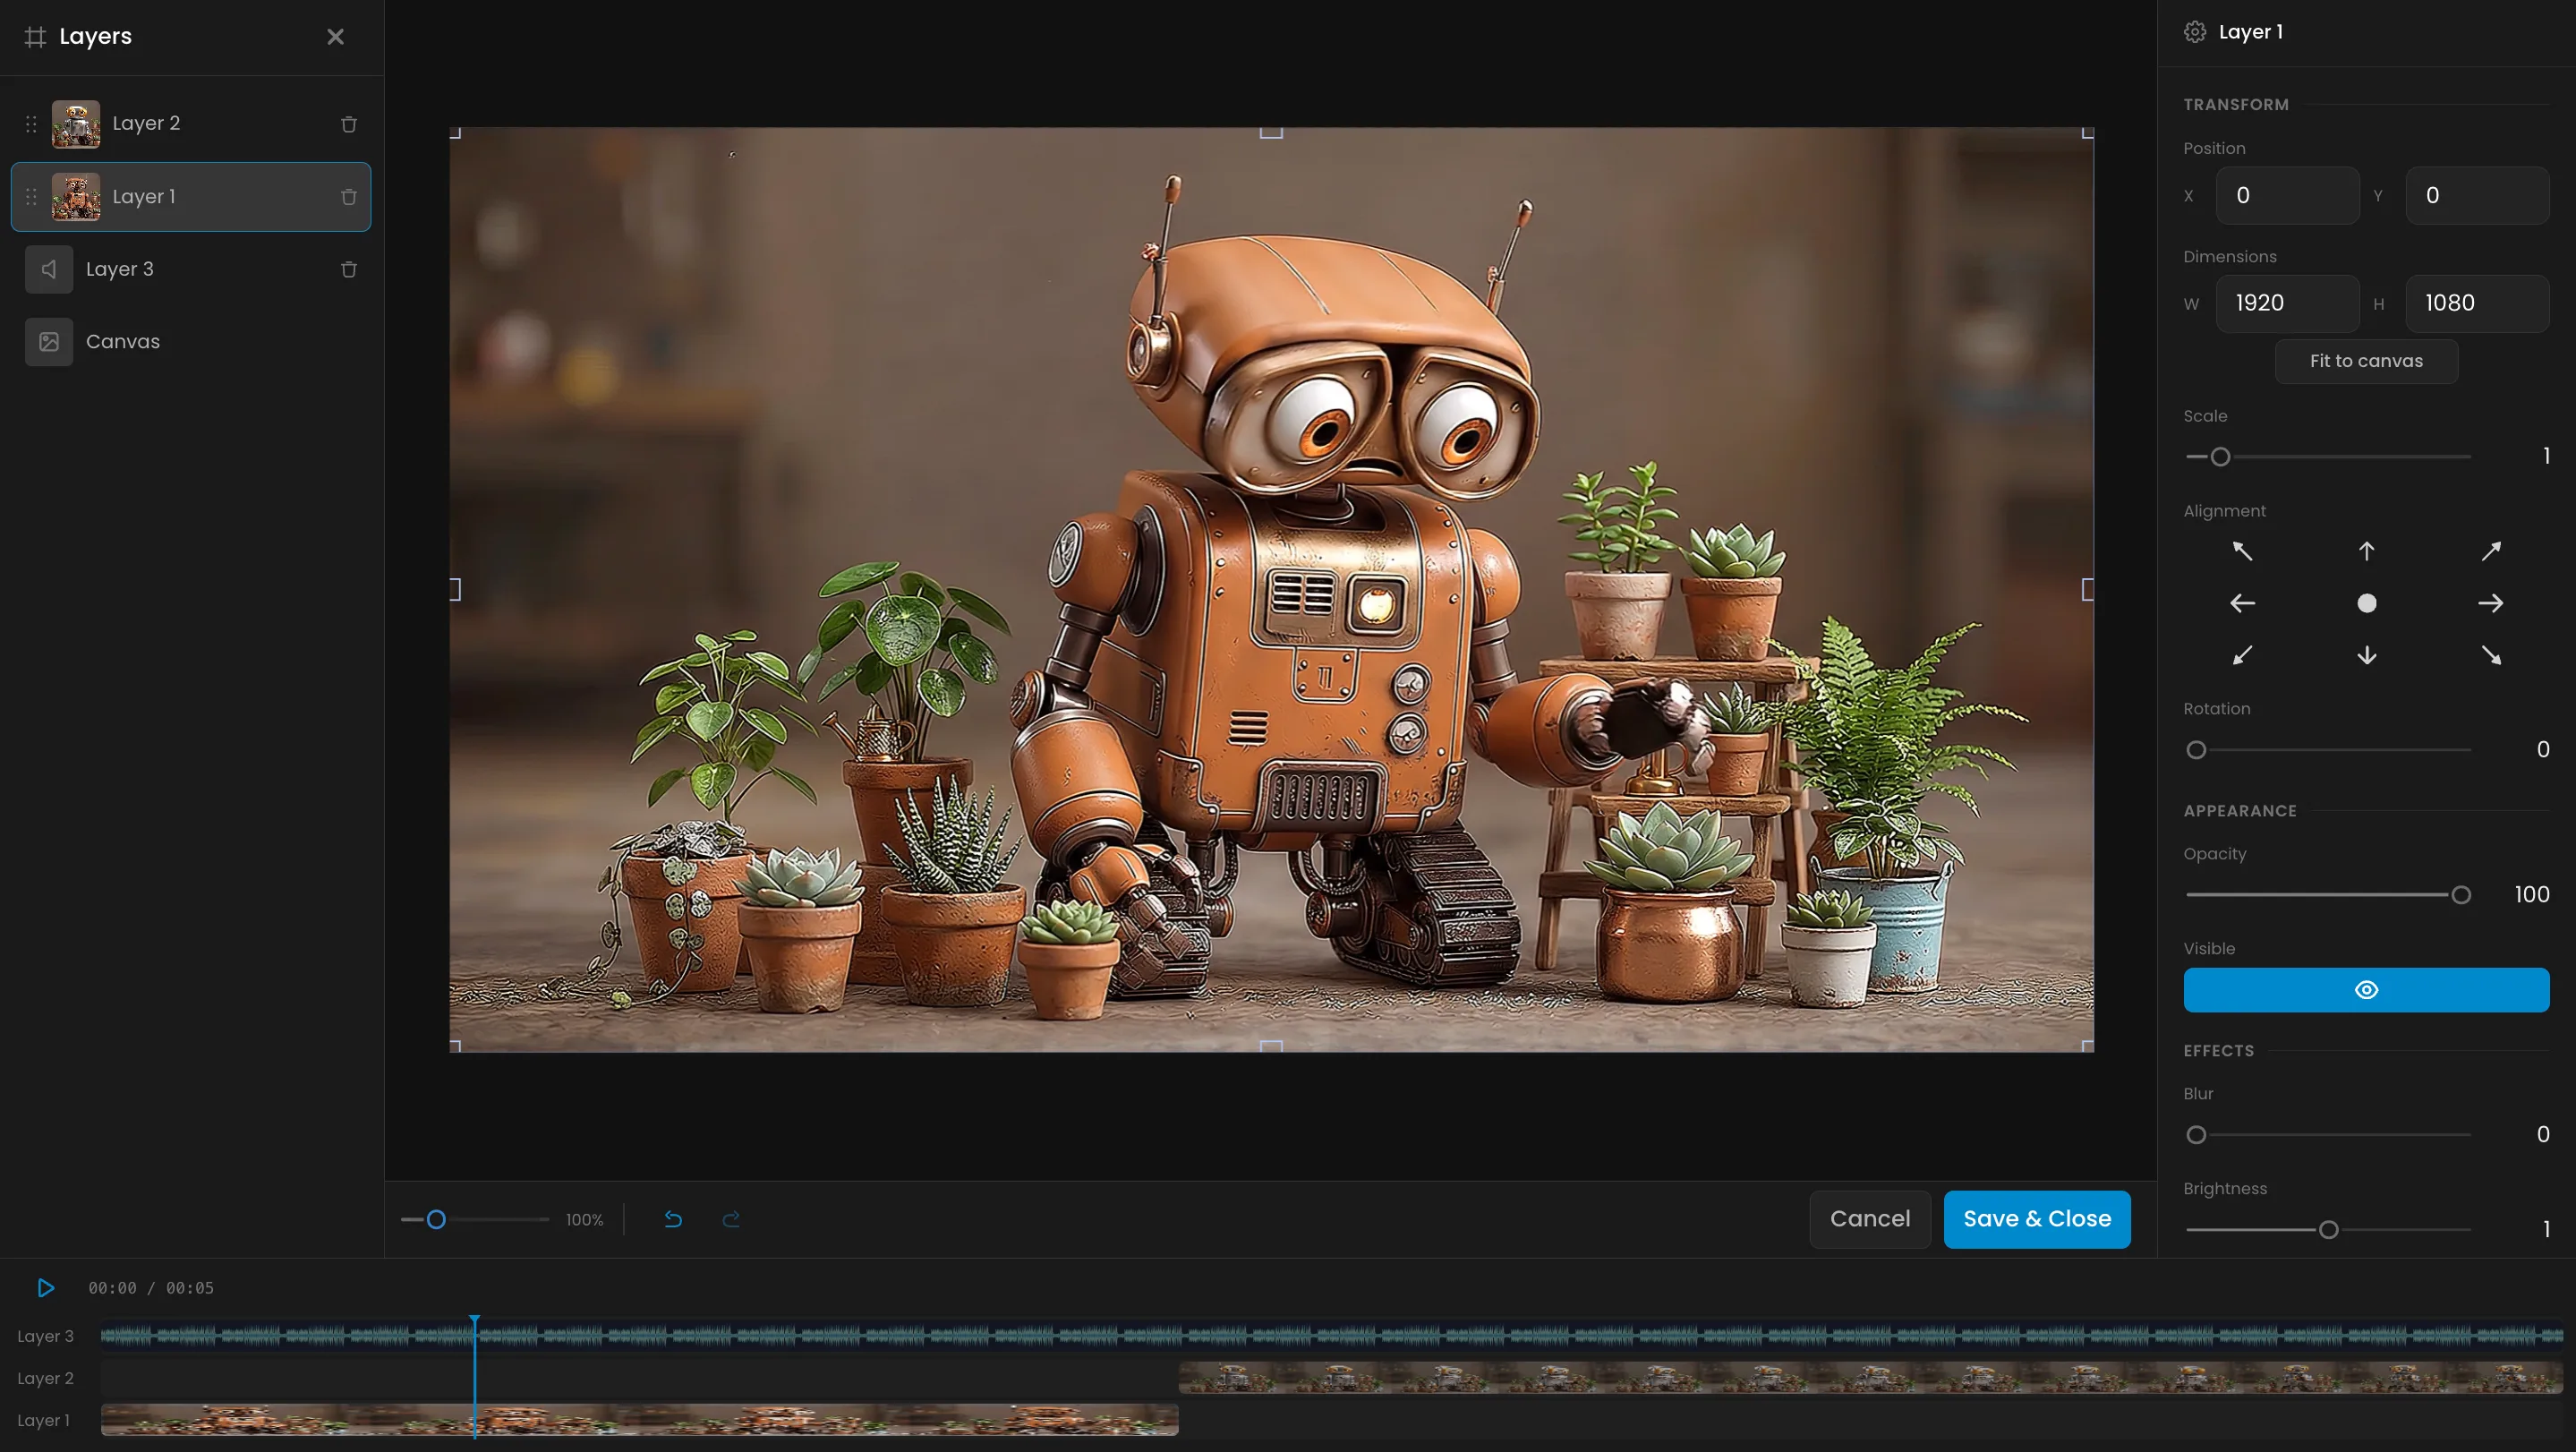The width and height of the screenshot is (2576, 1452).
Task: Redo the last action
Action: pos(731,1219)
